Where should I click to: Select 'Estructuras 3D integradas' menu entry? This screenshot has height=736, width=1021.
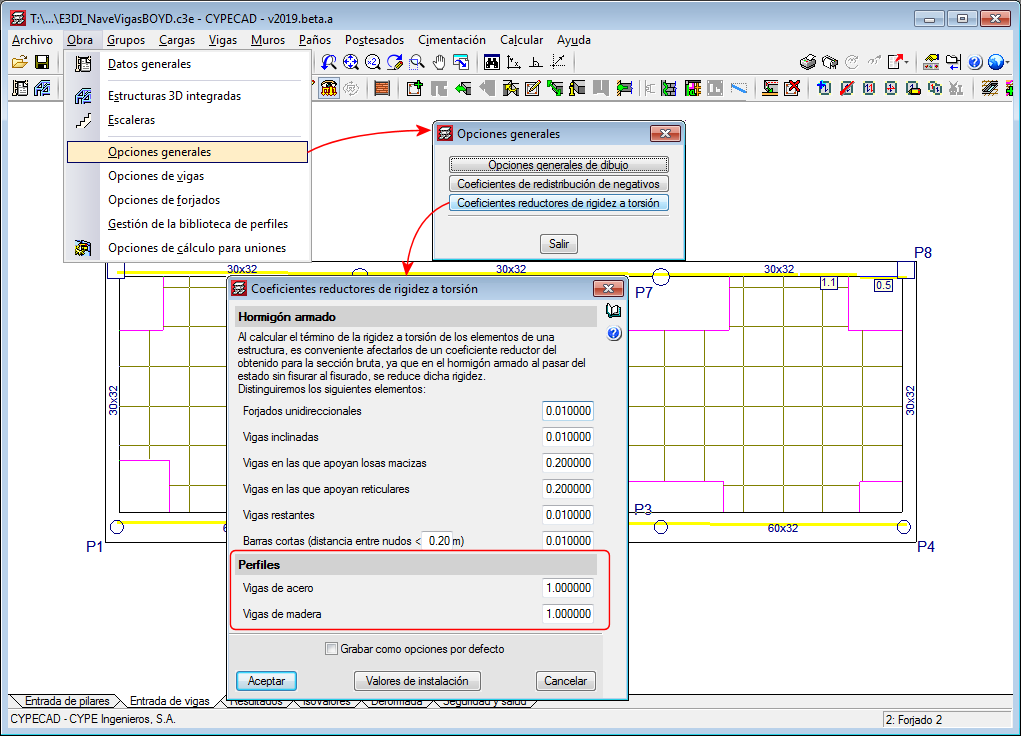(188, 96)
